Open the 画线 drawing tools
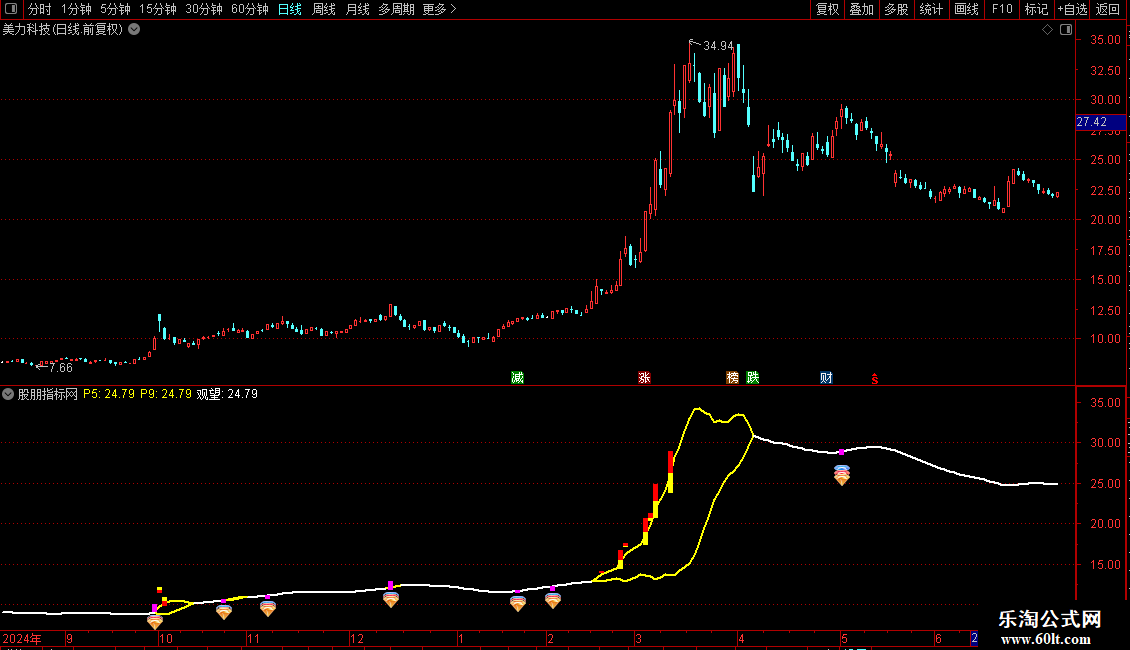 966,9
